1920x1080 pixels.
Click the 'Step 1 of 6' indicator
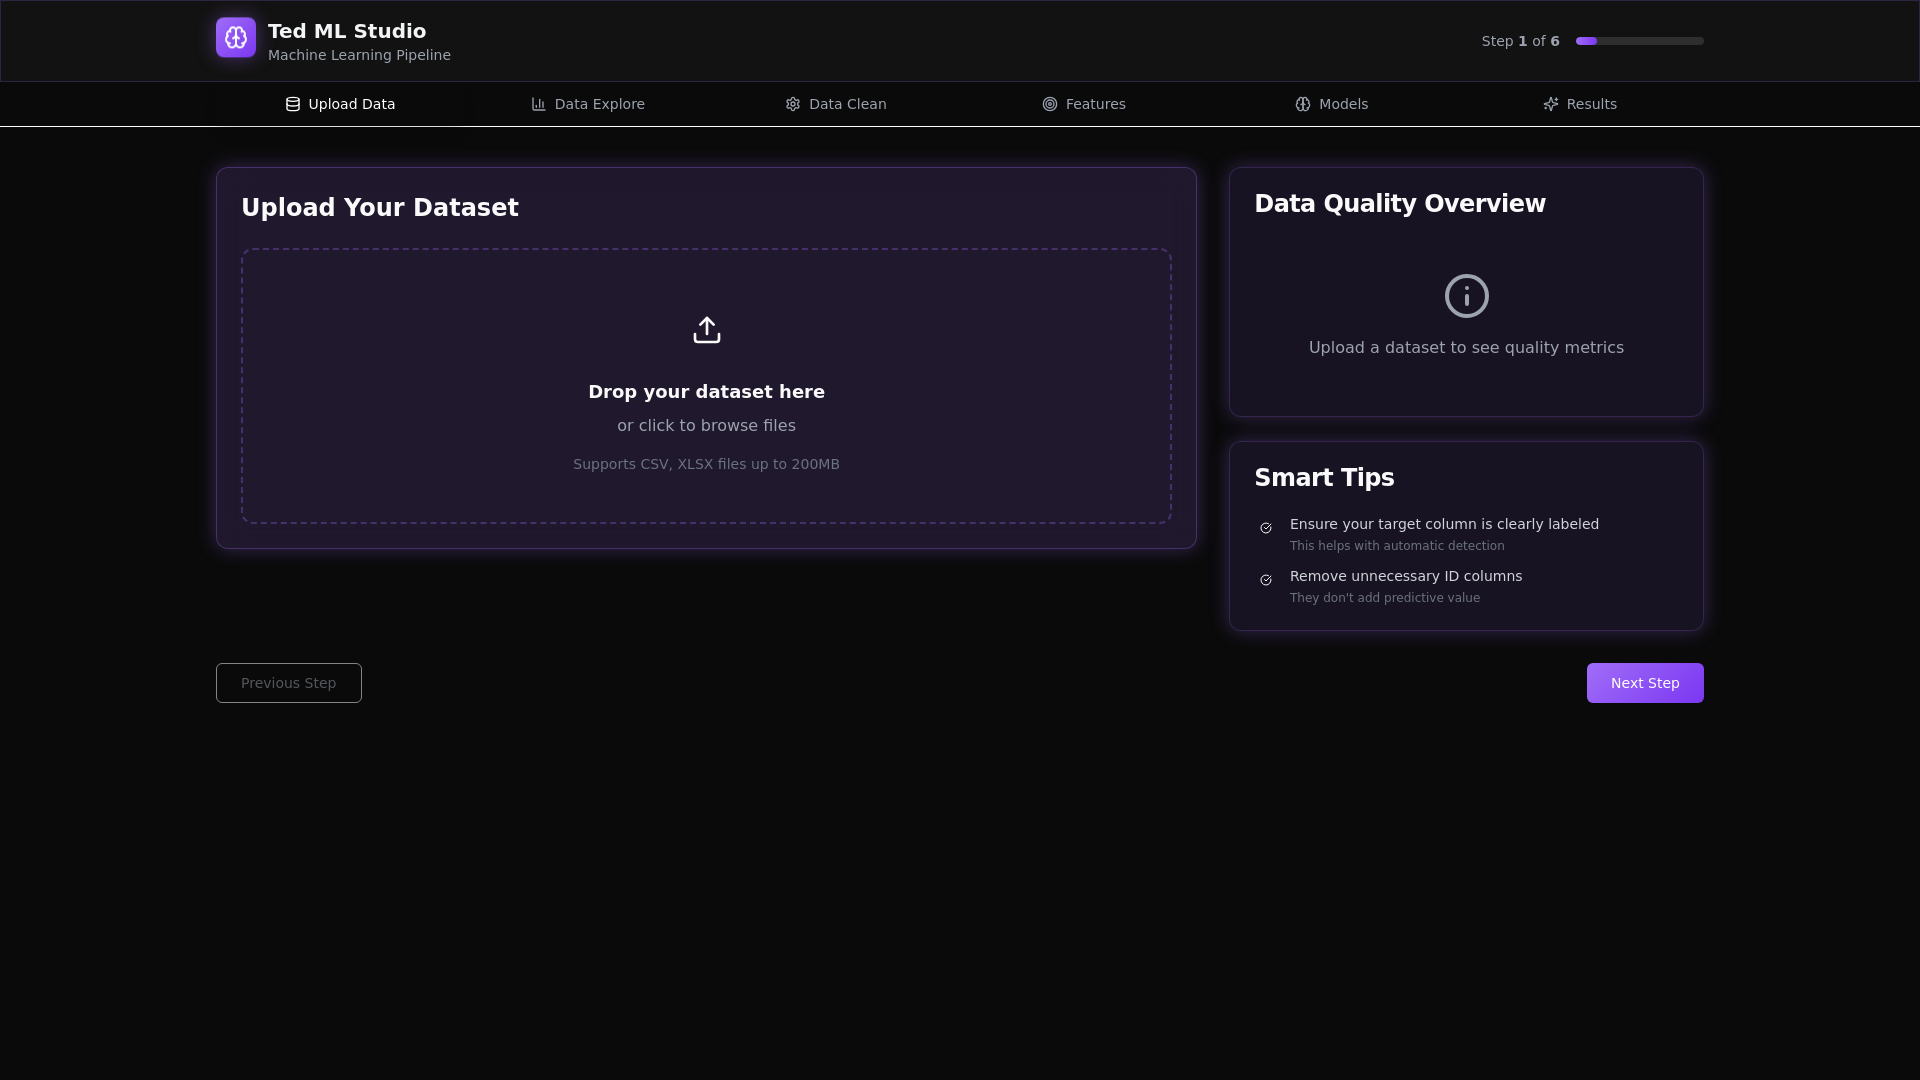[1521, 41]
